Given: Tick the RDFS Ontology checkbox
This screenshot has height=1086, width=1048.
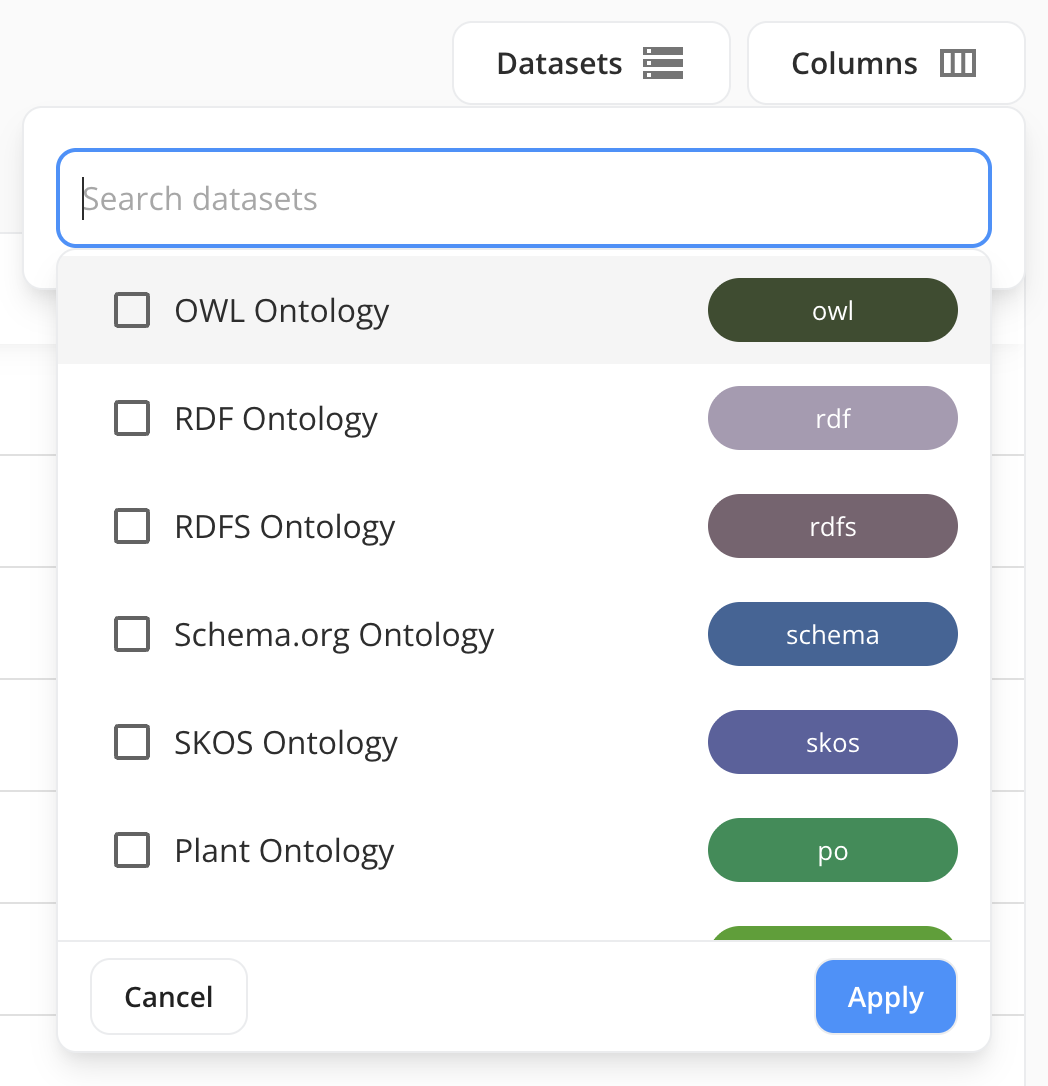Looking at the screenshot, I should pyautogui.click(x=132, y=526).
